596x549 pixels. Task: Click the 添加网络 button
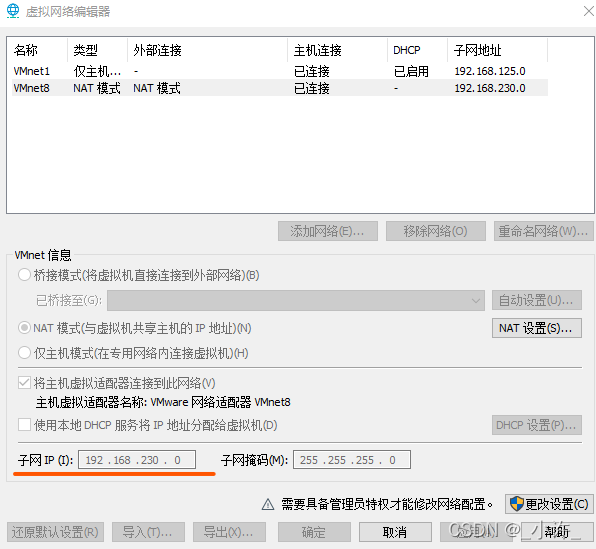pyautogui.click(x=328, y=231)
